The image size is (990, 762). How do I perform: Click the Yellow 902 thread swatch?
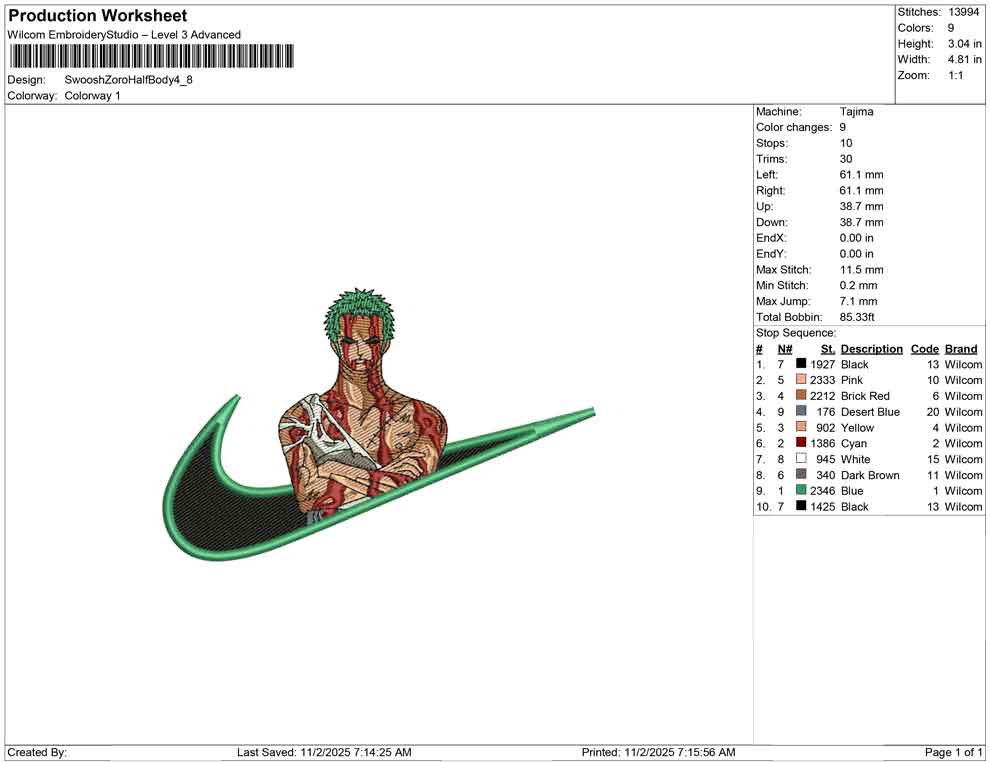coord(800,427)
